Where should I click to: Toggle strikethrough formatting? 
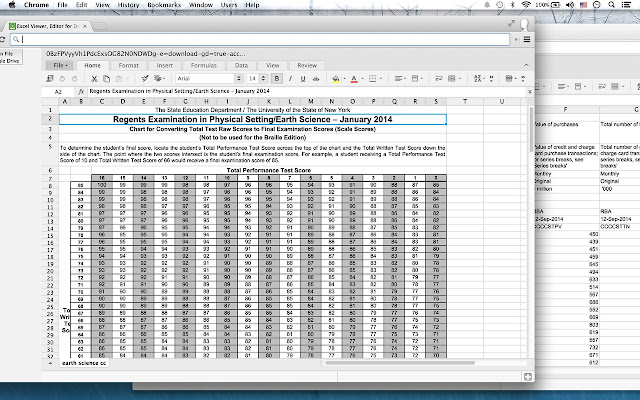pos(316,78)
